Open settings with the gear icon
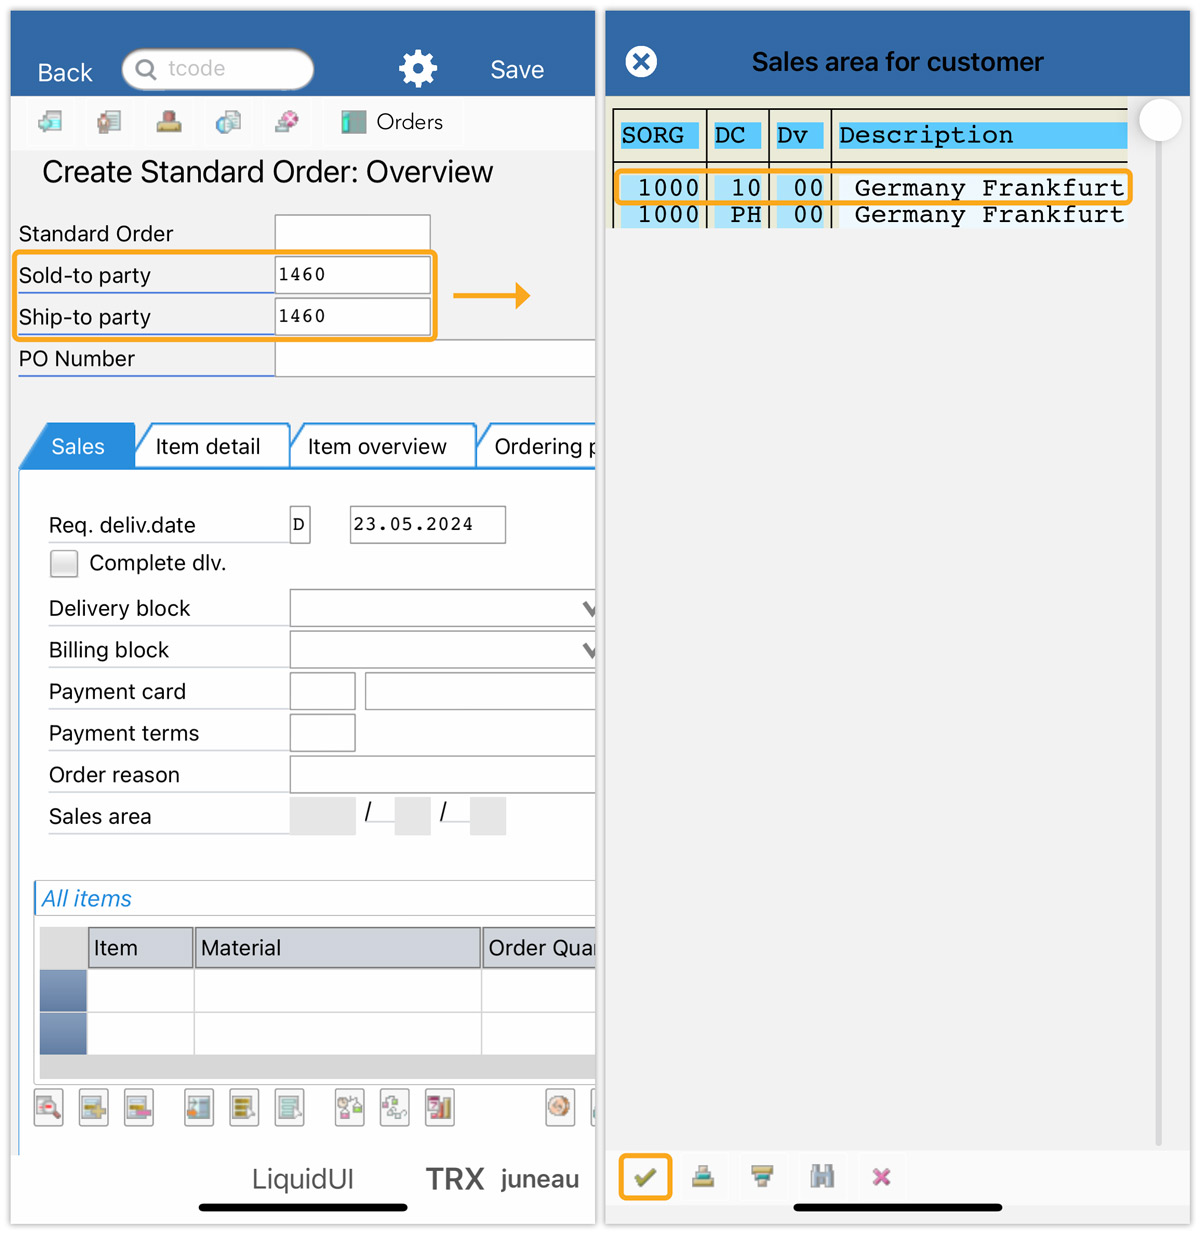The image size is (1200, 1234). coord(418,69)
